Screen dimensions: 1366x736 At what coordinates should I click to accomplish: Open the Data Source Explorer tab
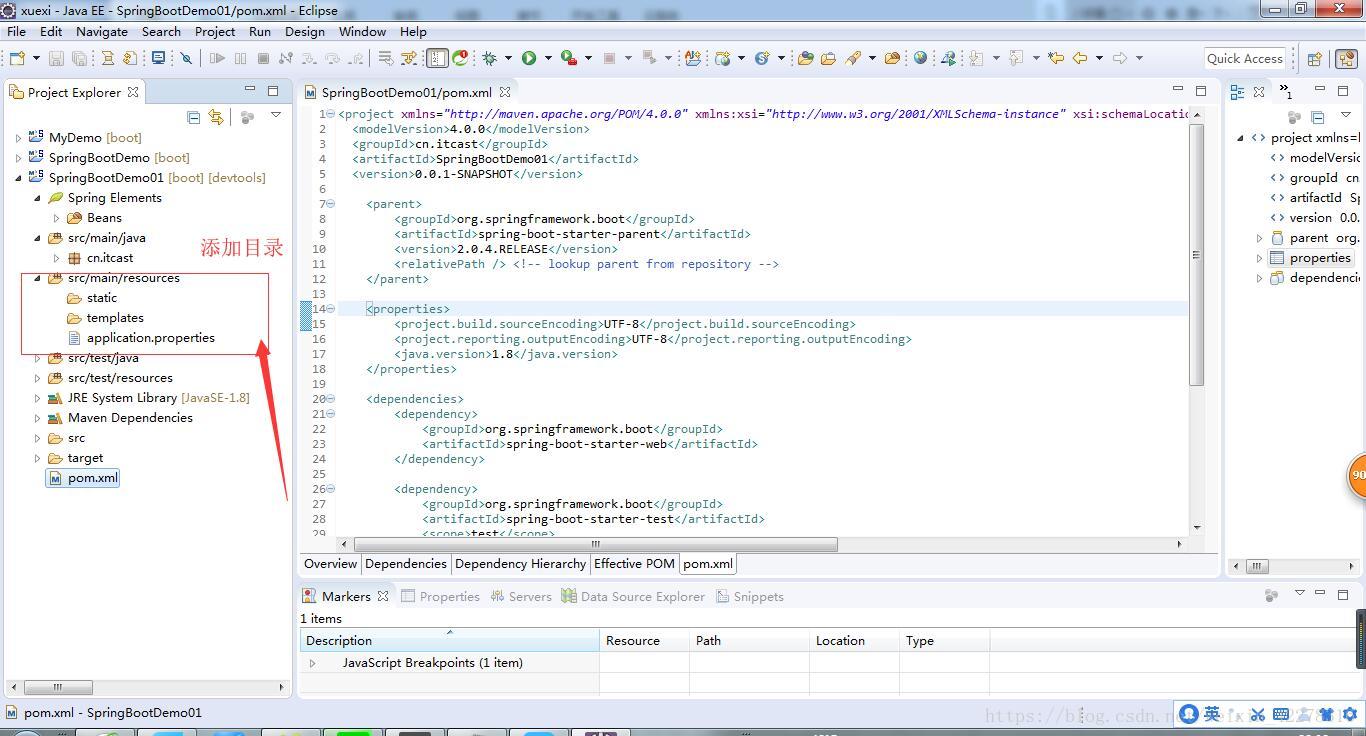tap(633, 596)
